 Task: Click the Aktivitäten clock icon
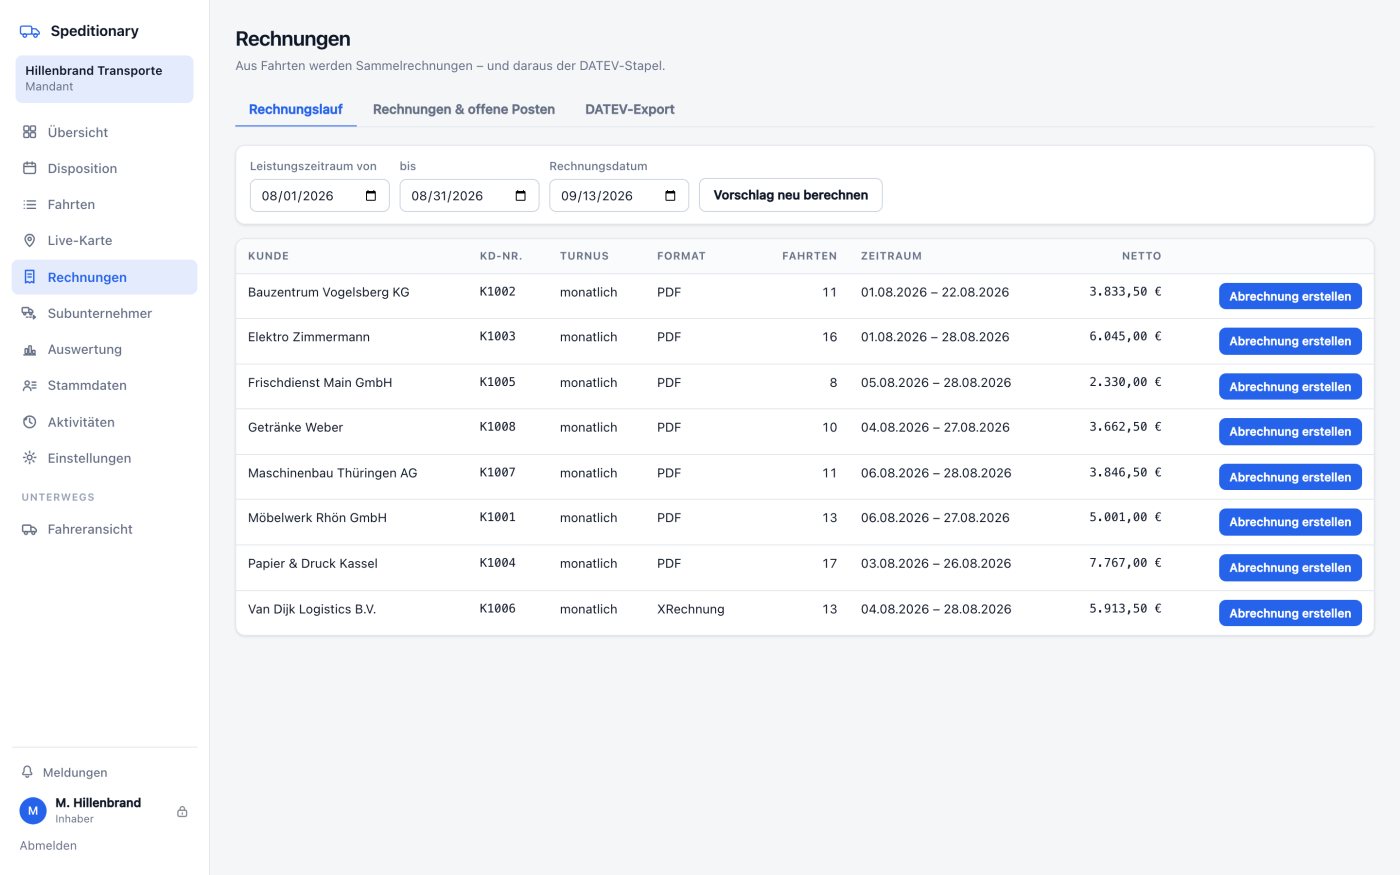[x=30, y=422]
